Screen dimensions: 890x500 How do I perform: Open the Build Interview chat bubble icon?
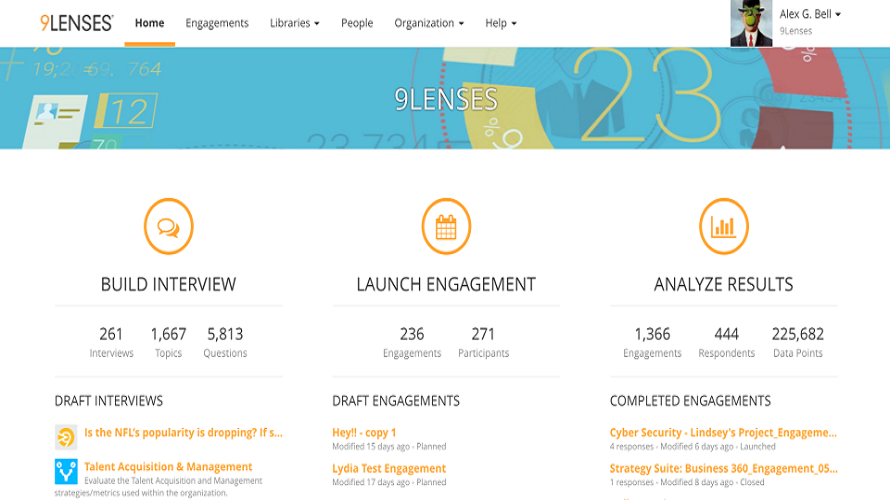coord(169,226)
